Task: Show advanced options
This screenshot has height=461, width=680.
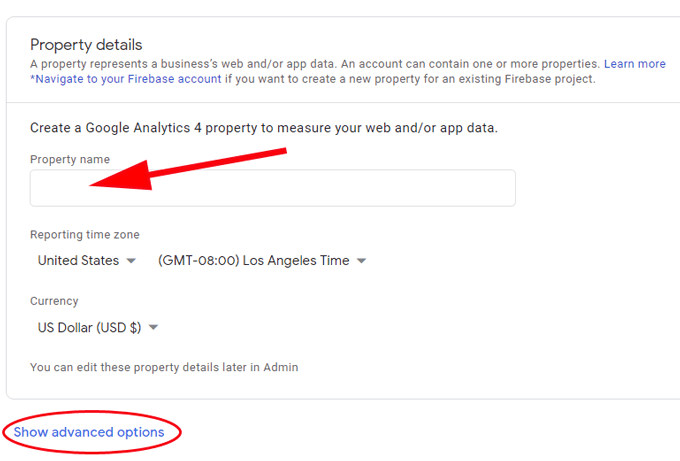Action: (89, 432)
